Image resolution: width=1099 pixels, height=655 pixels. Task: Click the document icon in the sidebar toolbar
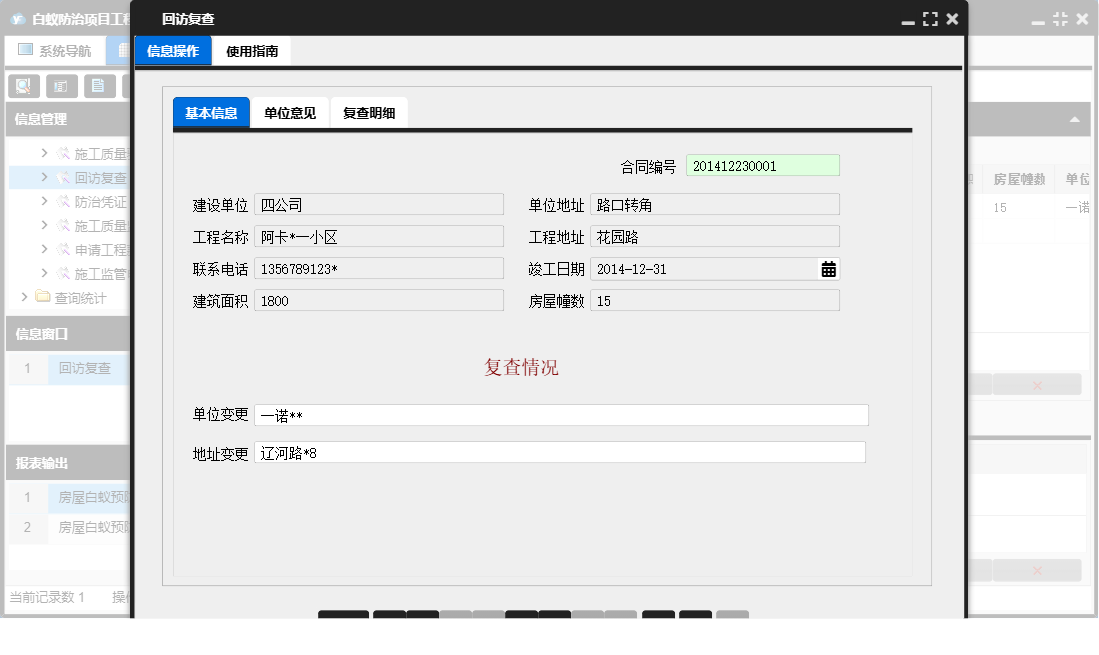97,85
